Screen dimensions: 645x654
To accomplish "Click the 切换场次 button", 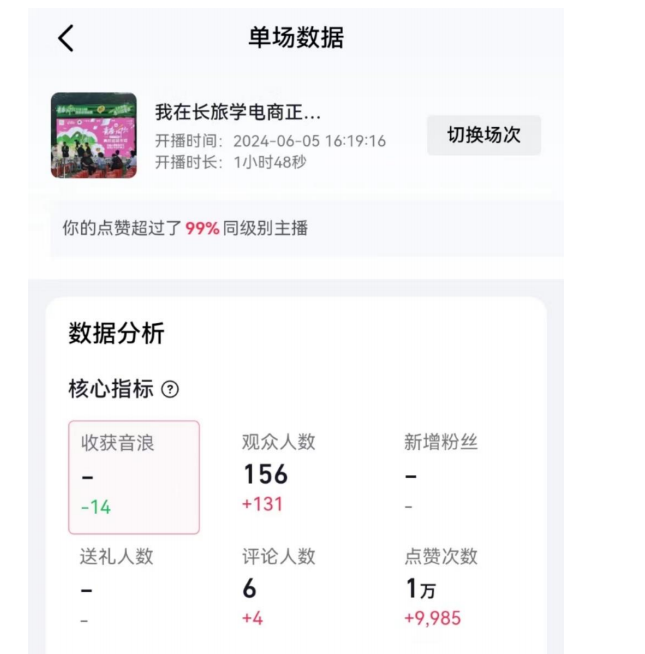I will point(484,135).
